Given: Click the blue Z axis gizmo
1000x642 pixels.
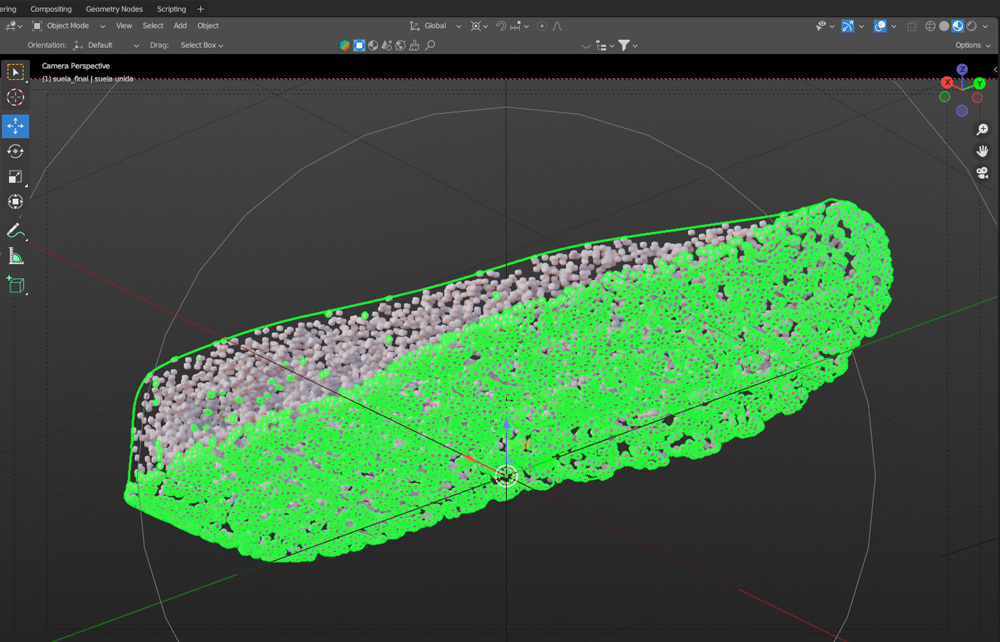Looking at the screenshot, I should (961, 70).
